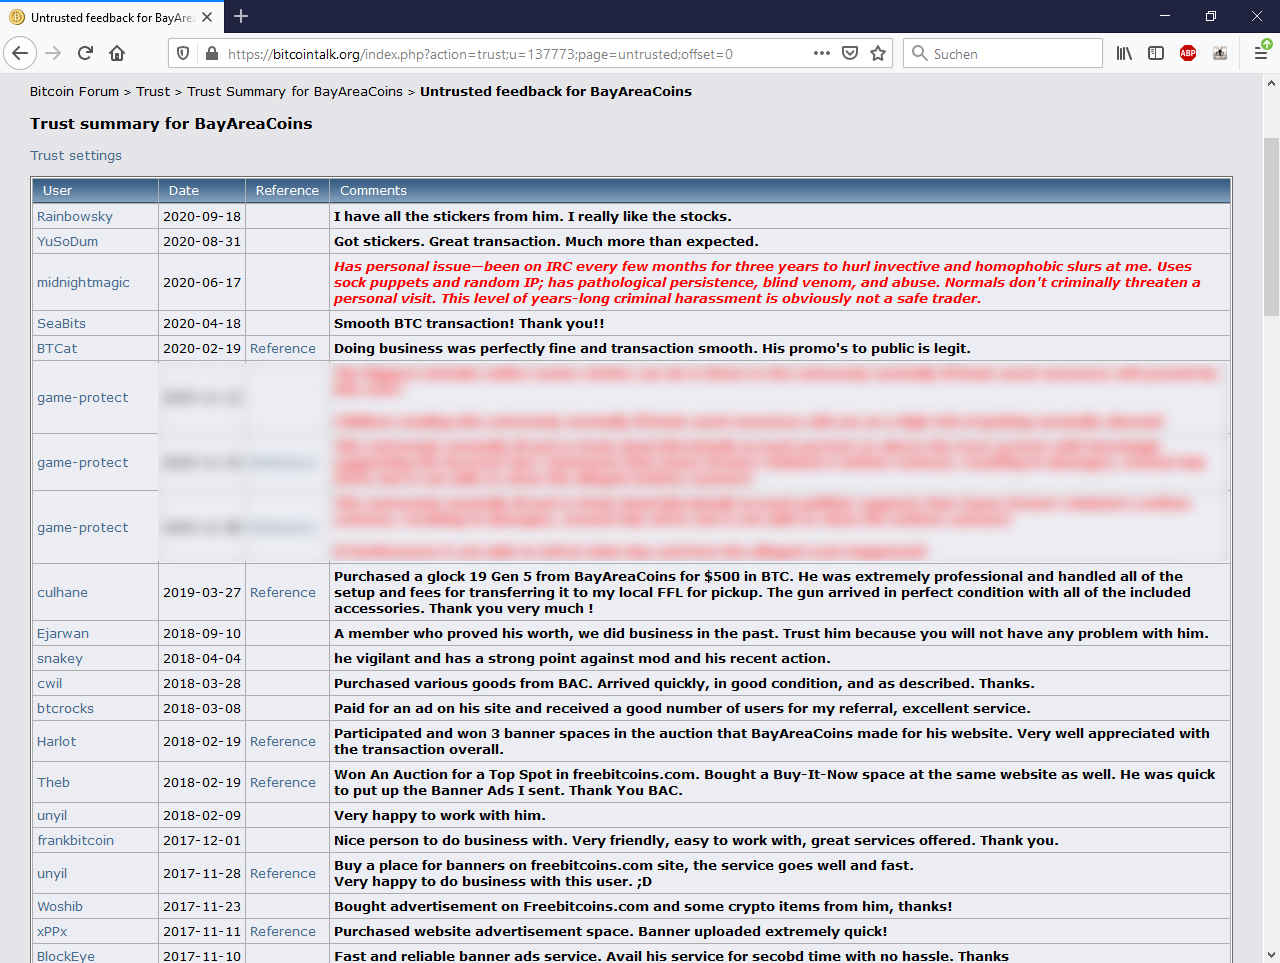Click the forward navigation arrow
Viewport: 1280px width, 963px height.
click(54, 53)
